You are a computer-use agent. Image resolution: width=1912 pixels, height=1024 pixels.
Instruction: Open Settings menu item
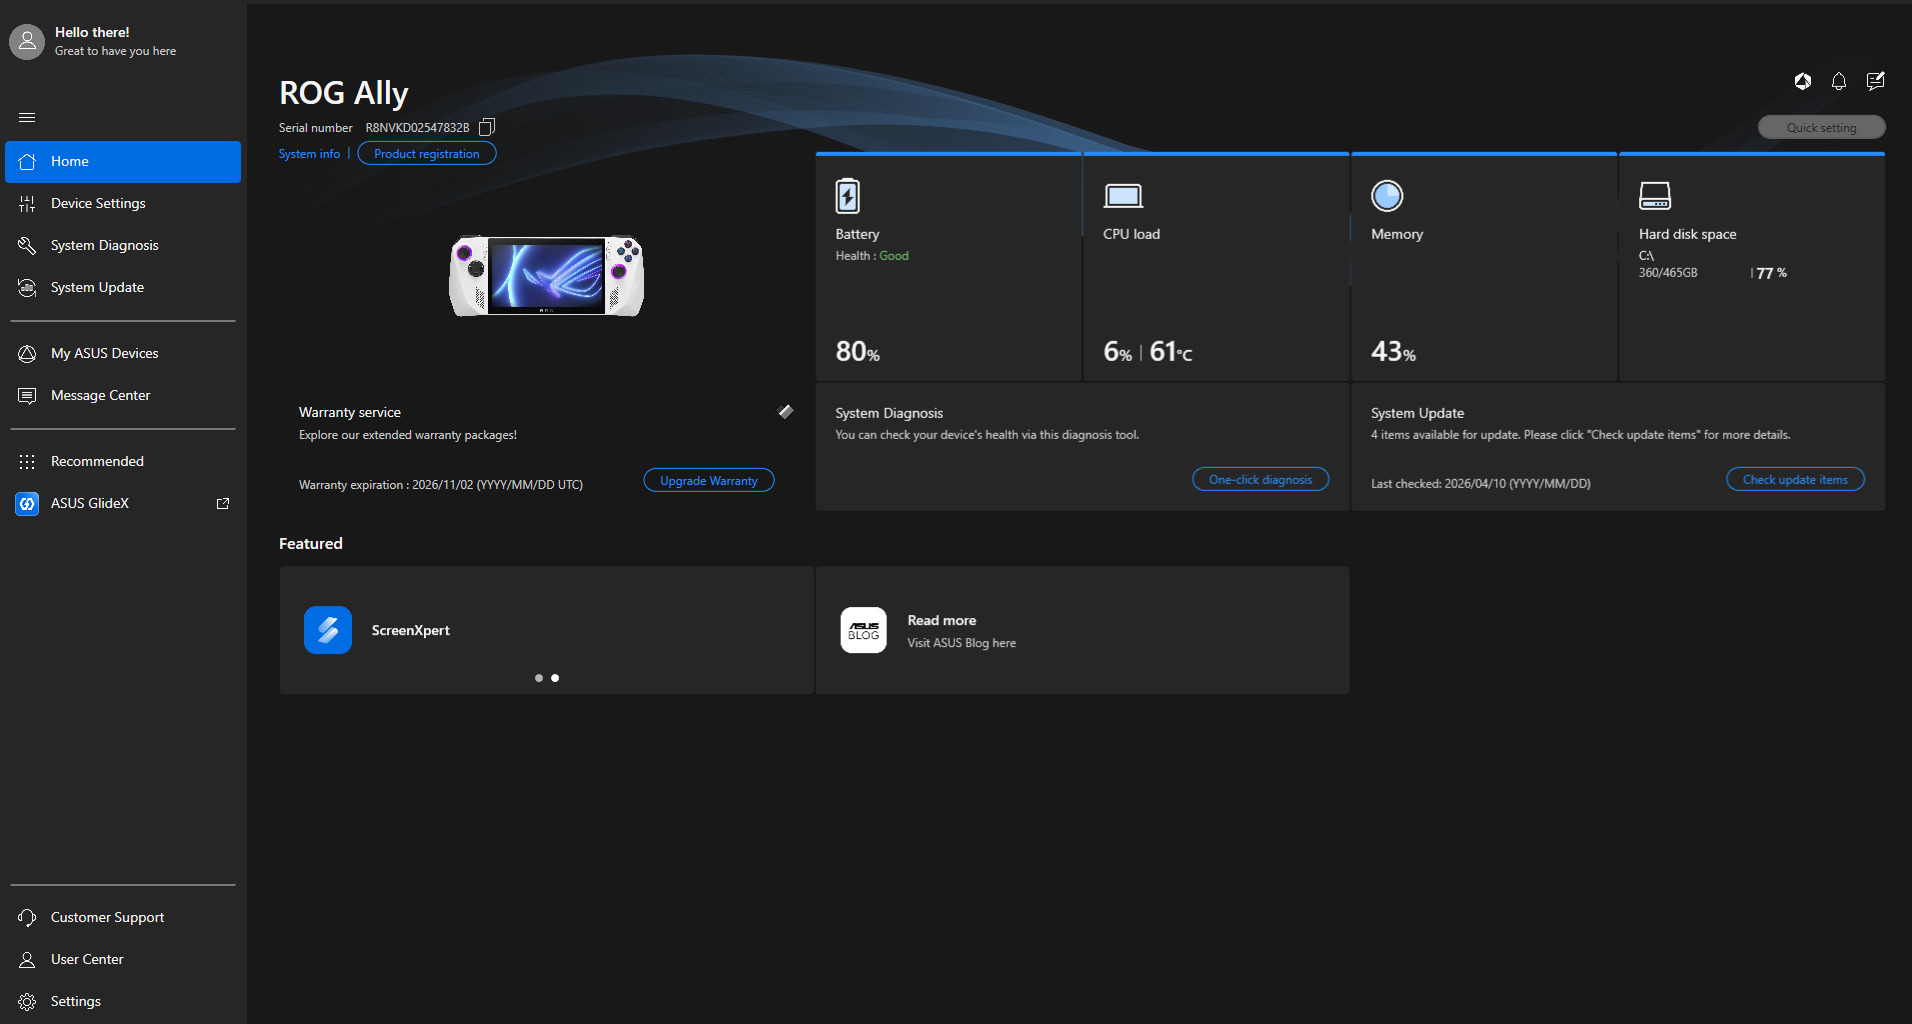point(123,1001)
